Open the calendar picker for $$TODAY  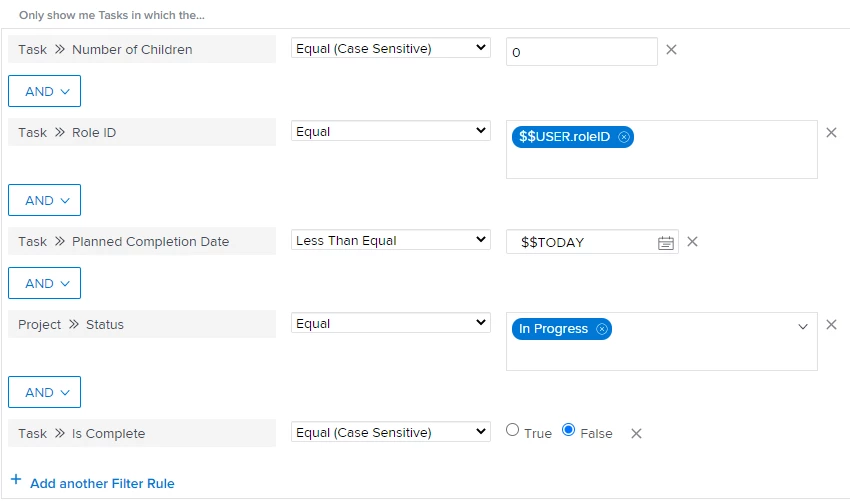point(666,243)
